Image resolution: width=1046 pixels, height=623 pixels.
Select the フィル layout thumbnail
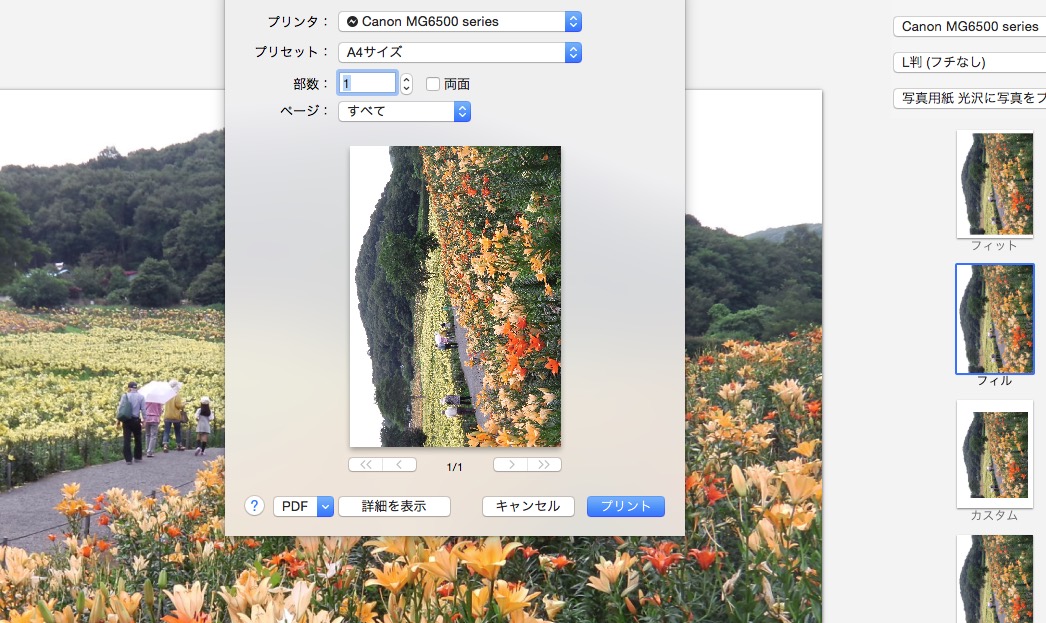[x=994, y=318]
